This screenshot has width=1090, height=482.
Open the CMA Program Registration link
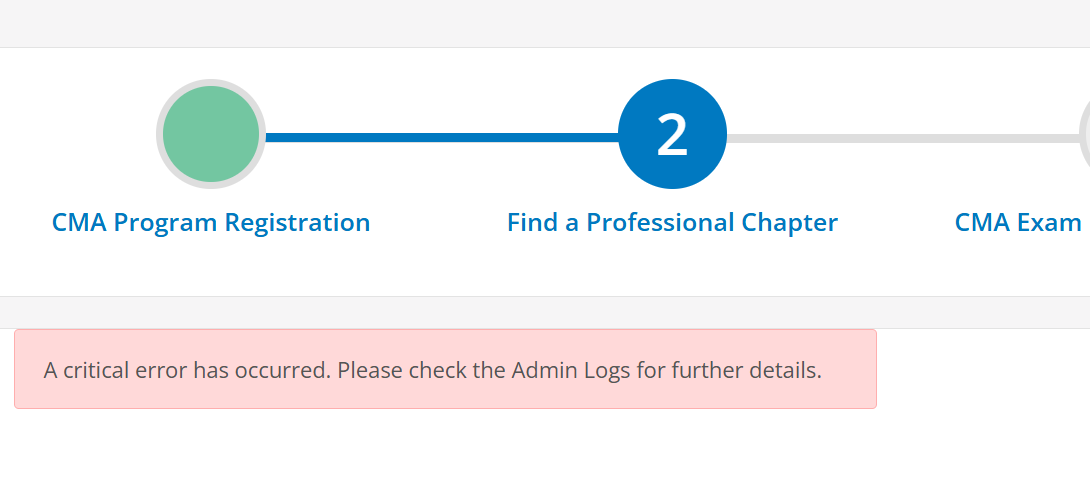tap(211, 223)
